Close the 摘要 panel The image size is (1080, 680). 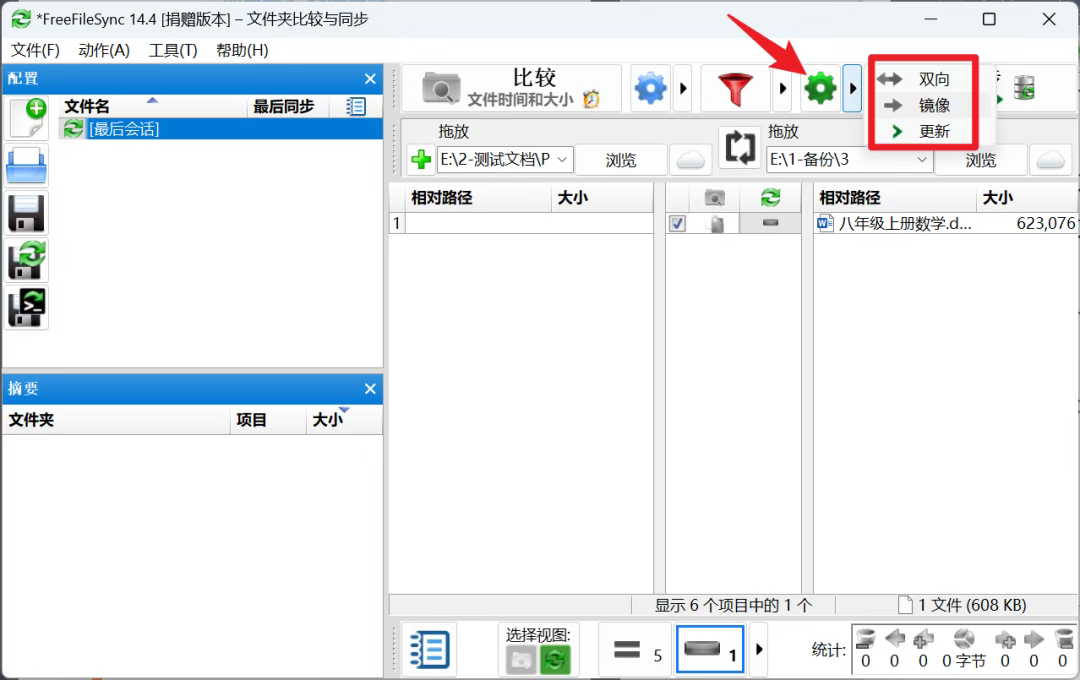[370, 389]
